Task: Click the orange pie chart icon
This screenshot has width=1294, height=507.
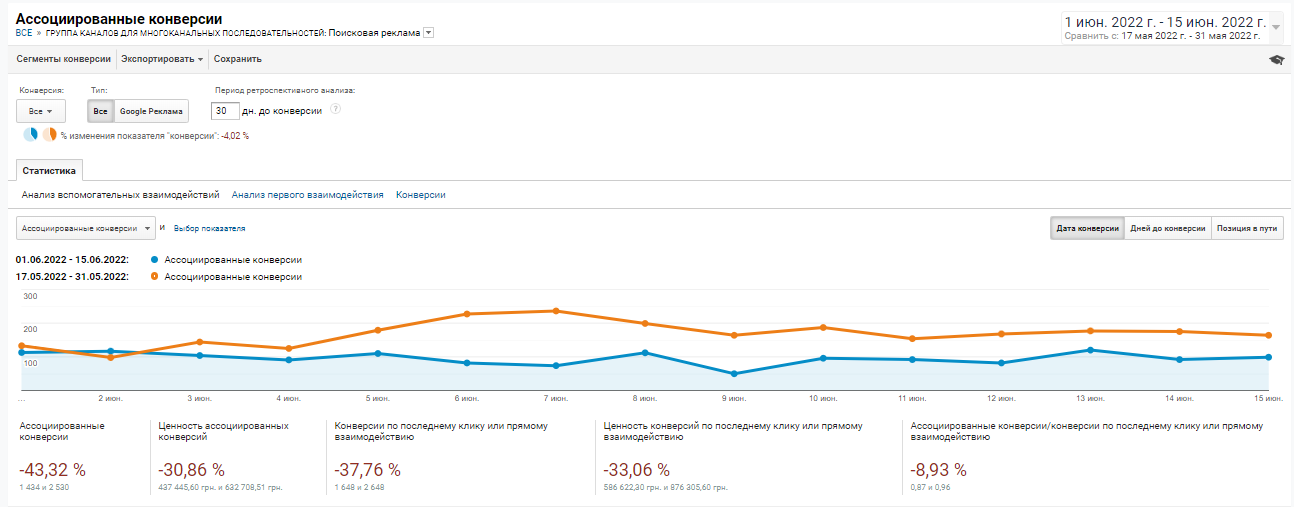Action: [49, 135]
